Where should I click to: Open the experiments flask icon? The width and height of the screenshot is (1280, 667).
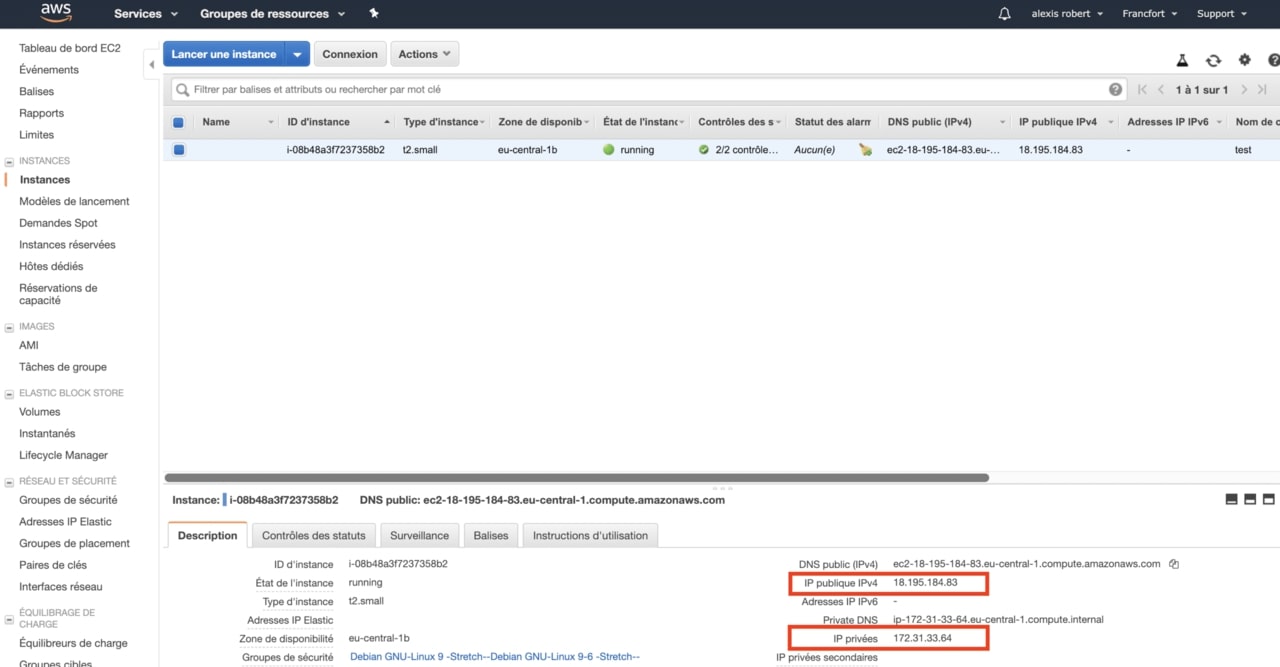(1182, 61)
